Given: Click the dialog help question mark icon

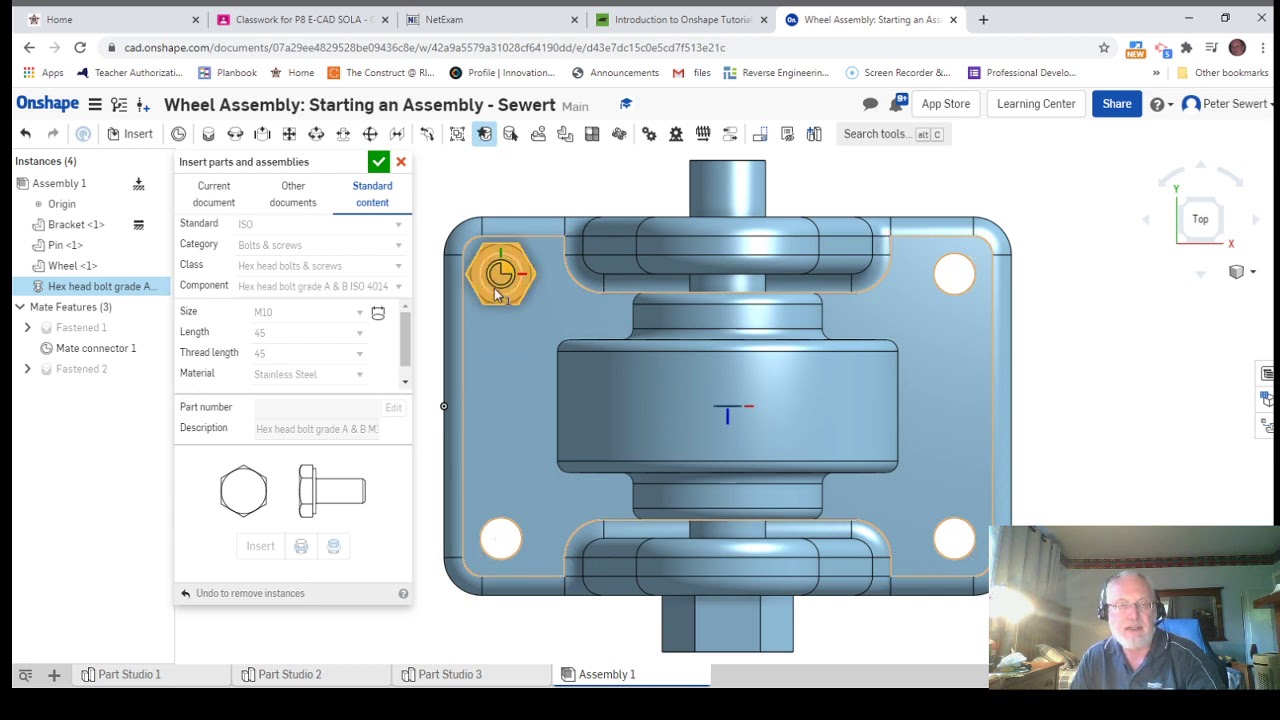Looking at the screenshot, I should click(x=403, y=594).
